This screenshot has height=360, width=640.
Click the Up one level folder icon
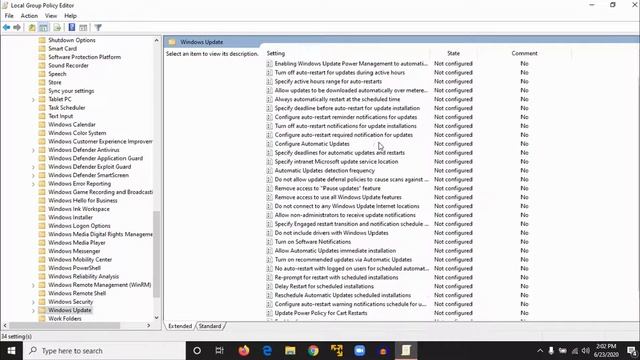[32, 27]
